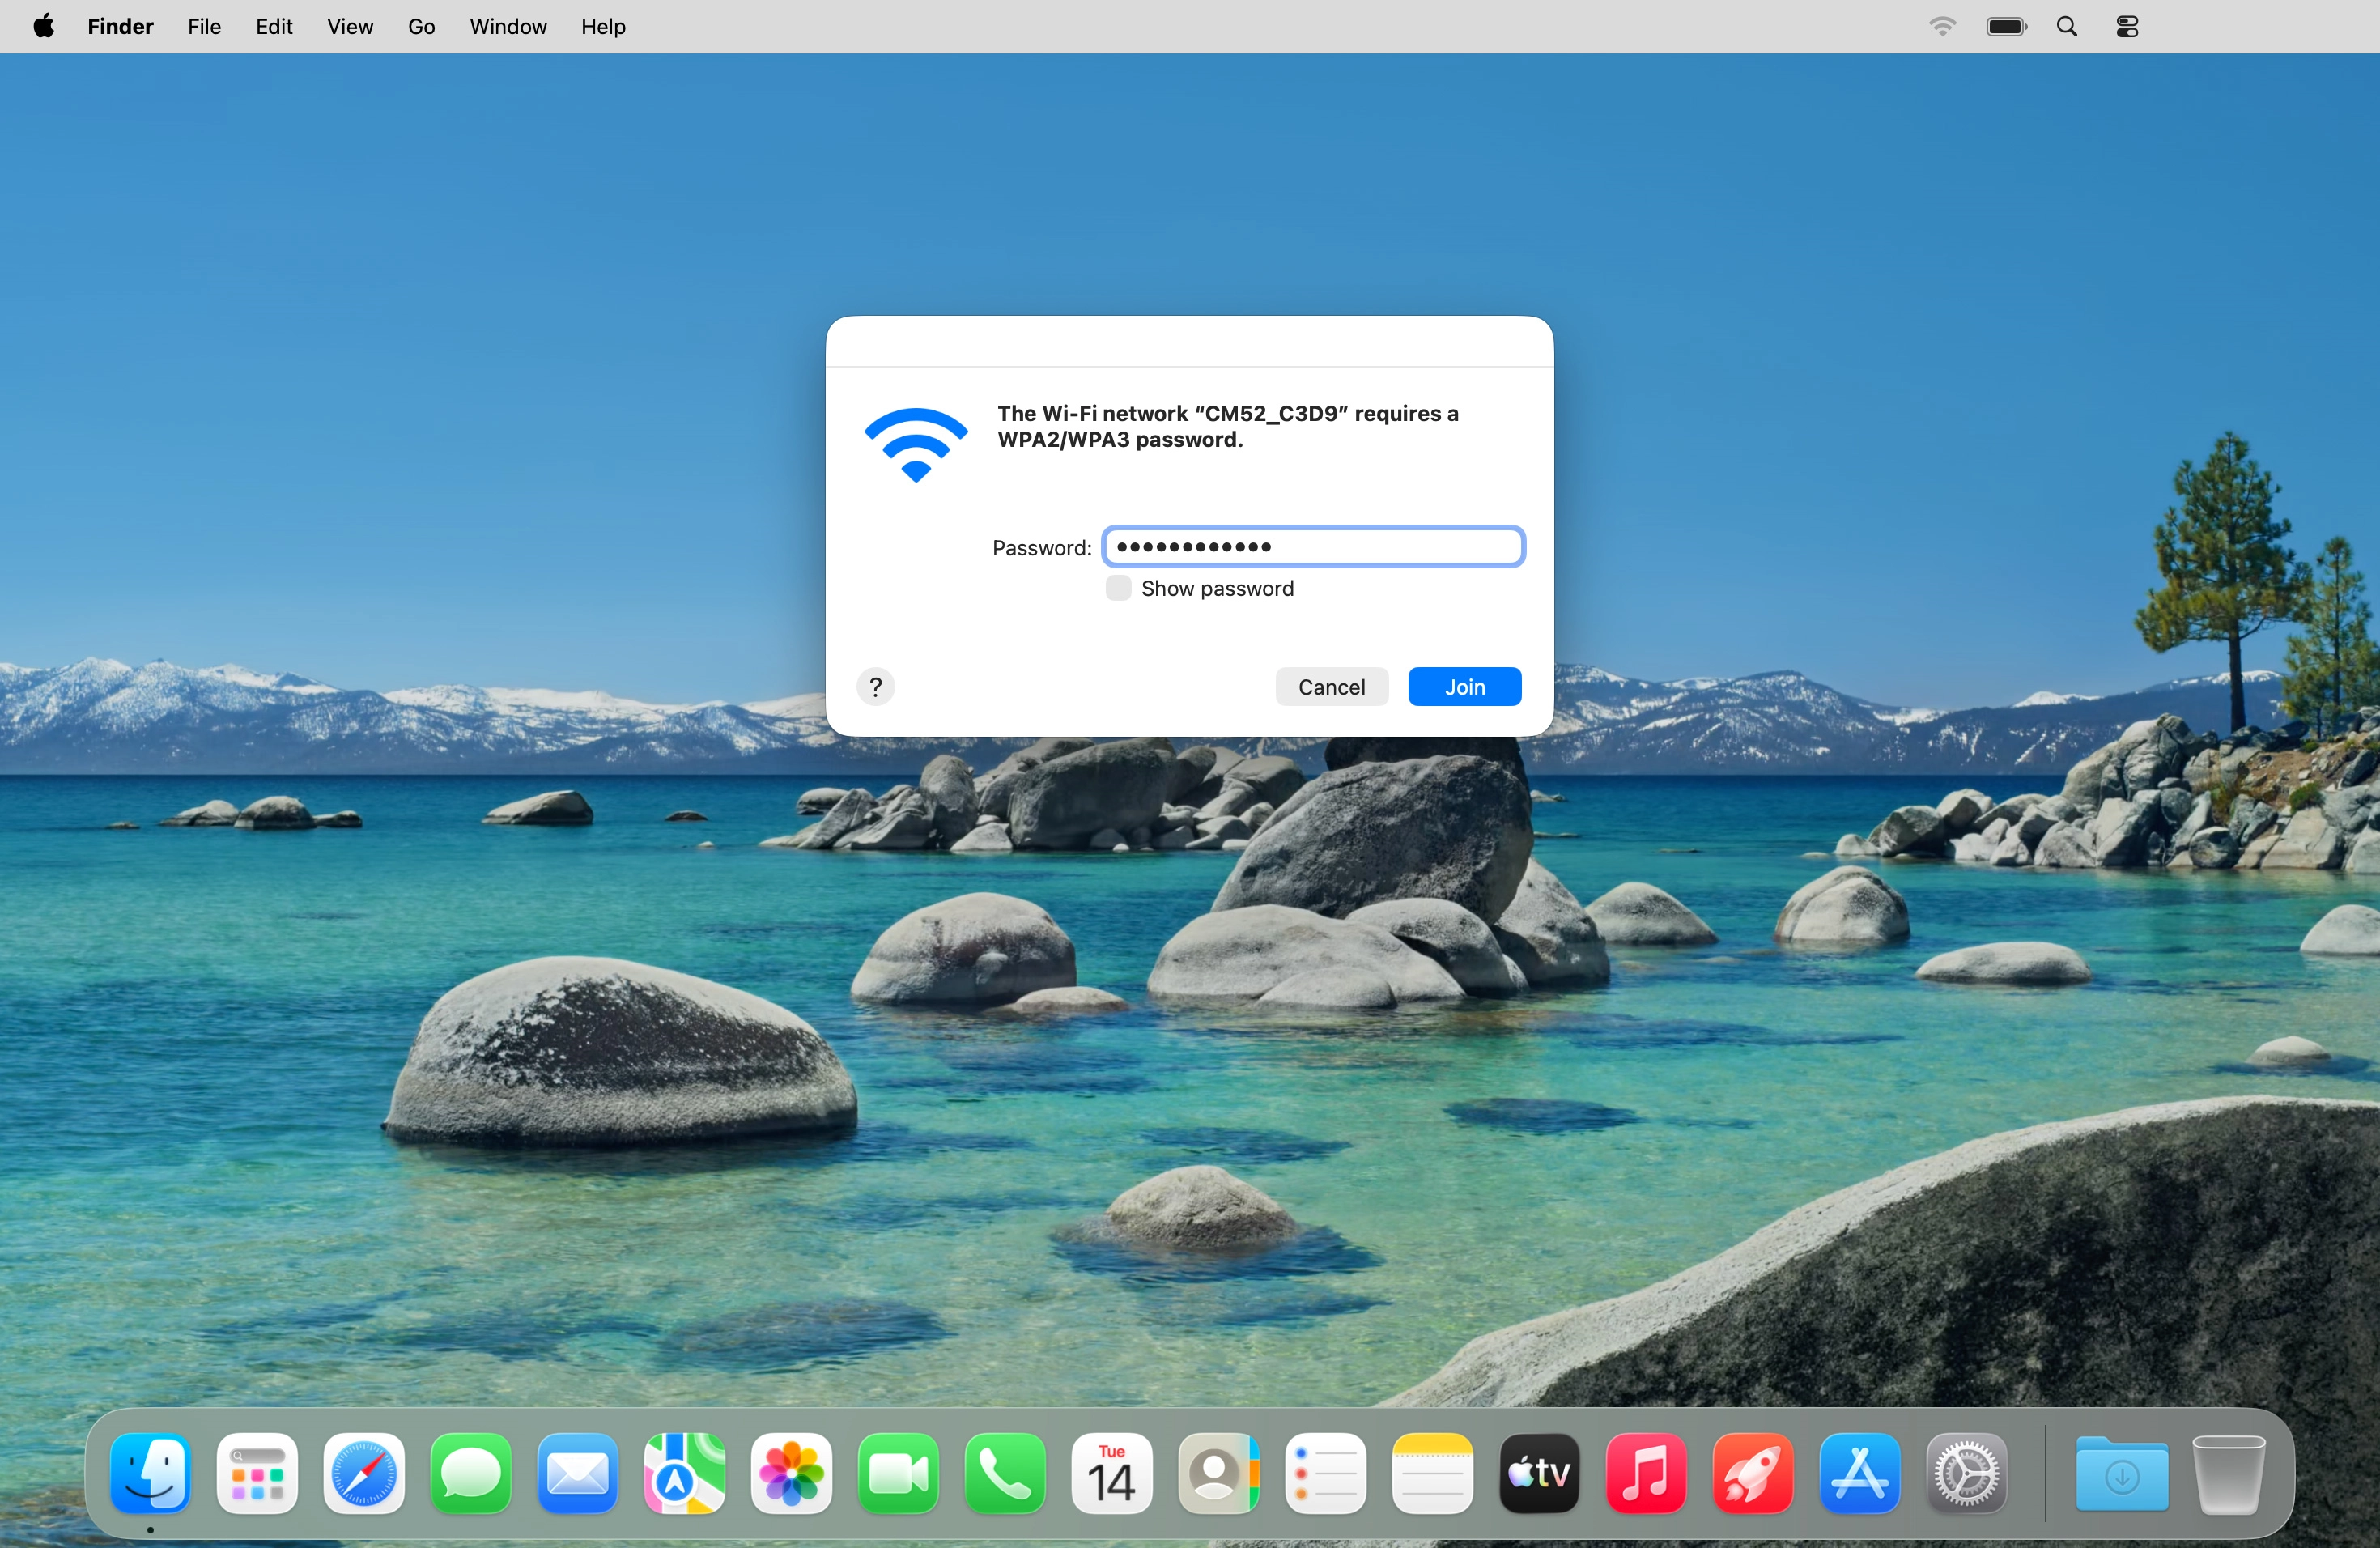Open the Photos app

791,1474
